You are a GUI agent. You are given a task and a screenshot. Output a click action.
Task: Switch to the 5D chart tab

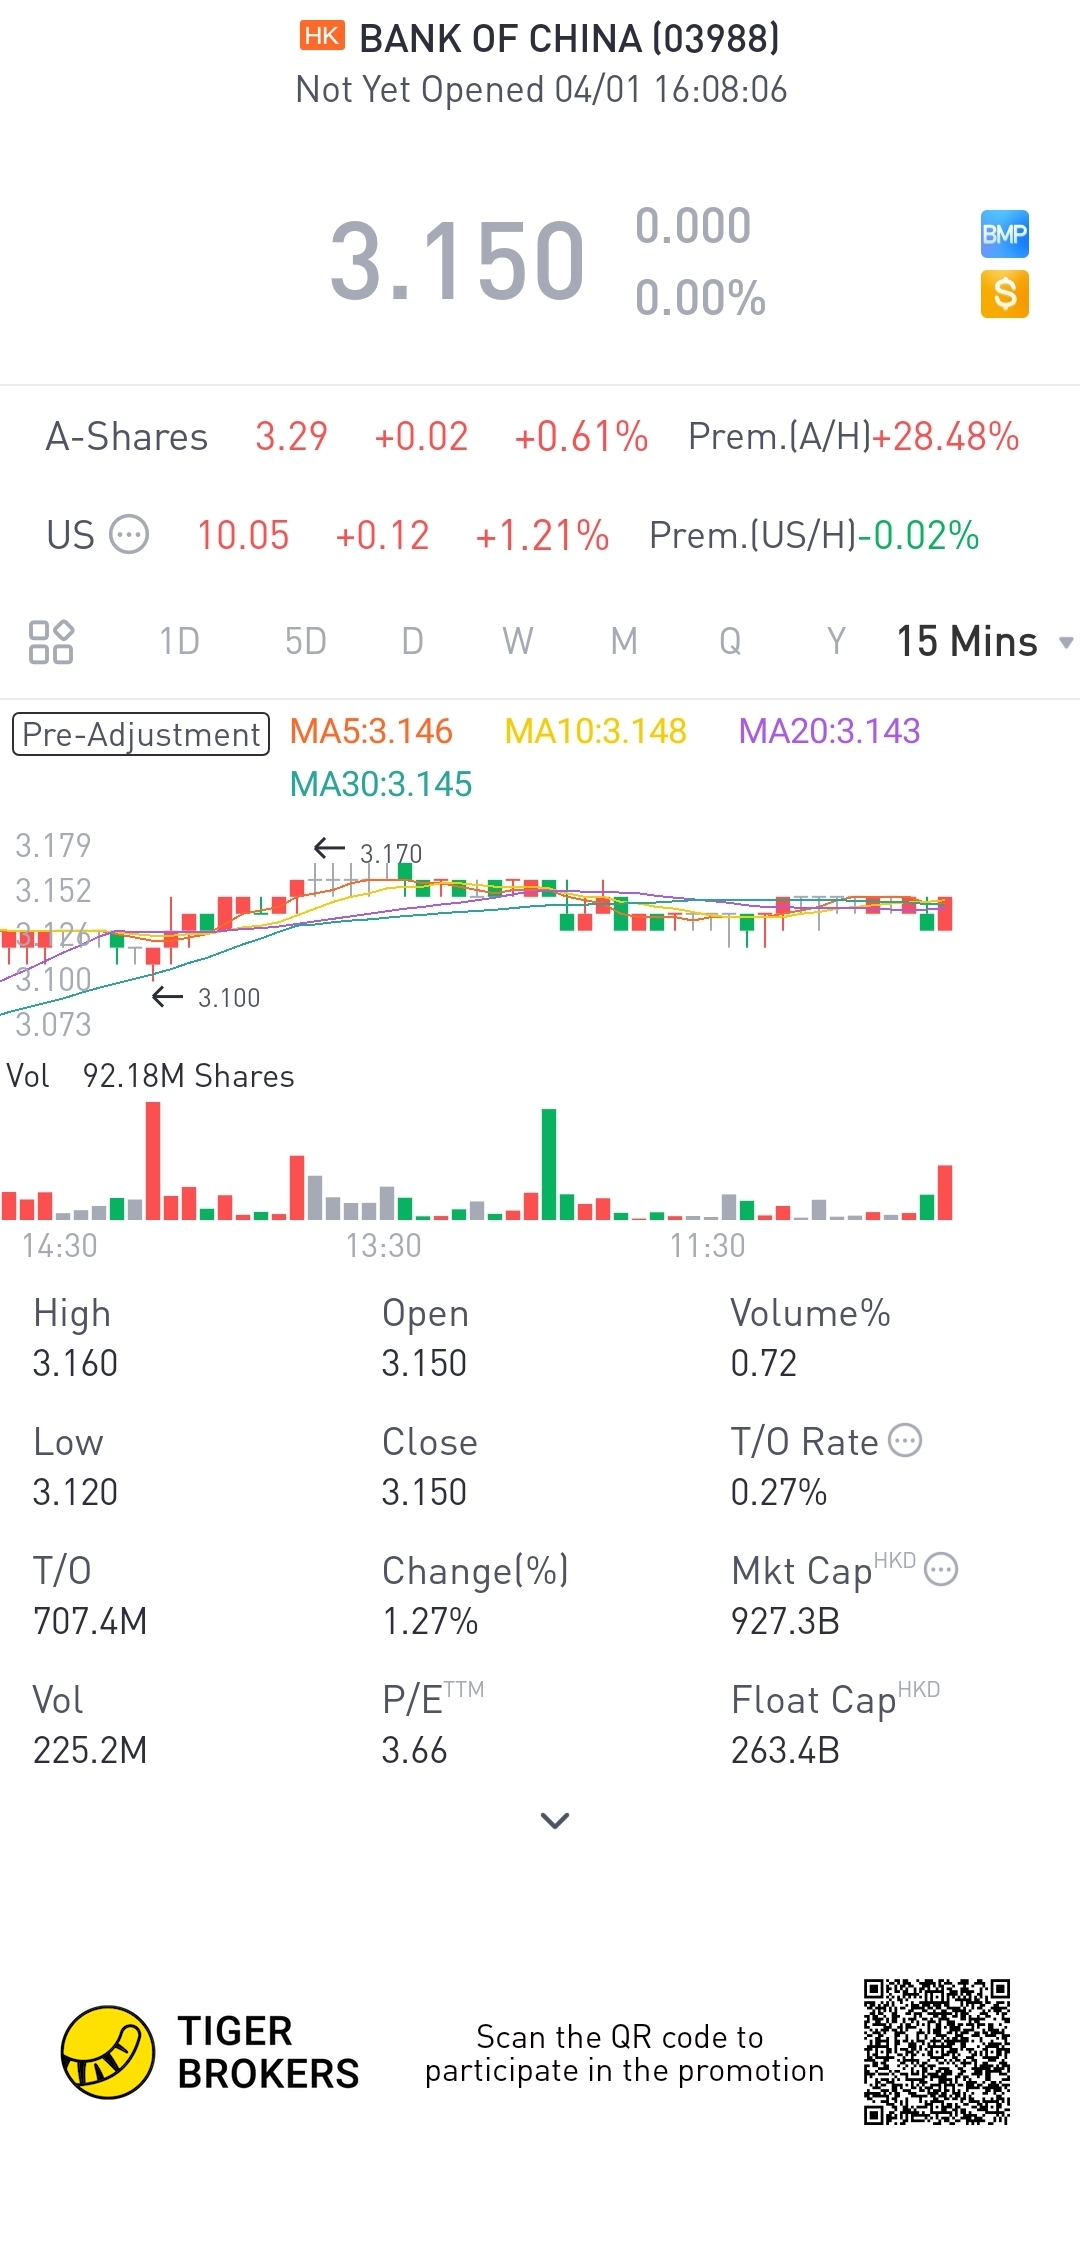tap(306, 642)
